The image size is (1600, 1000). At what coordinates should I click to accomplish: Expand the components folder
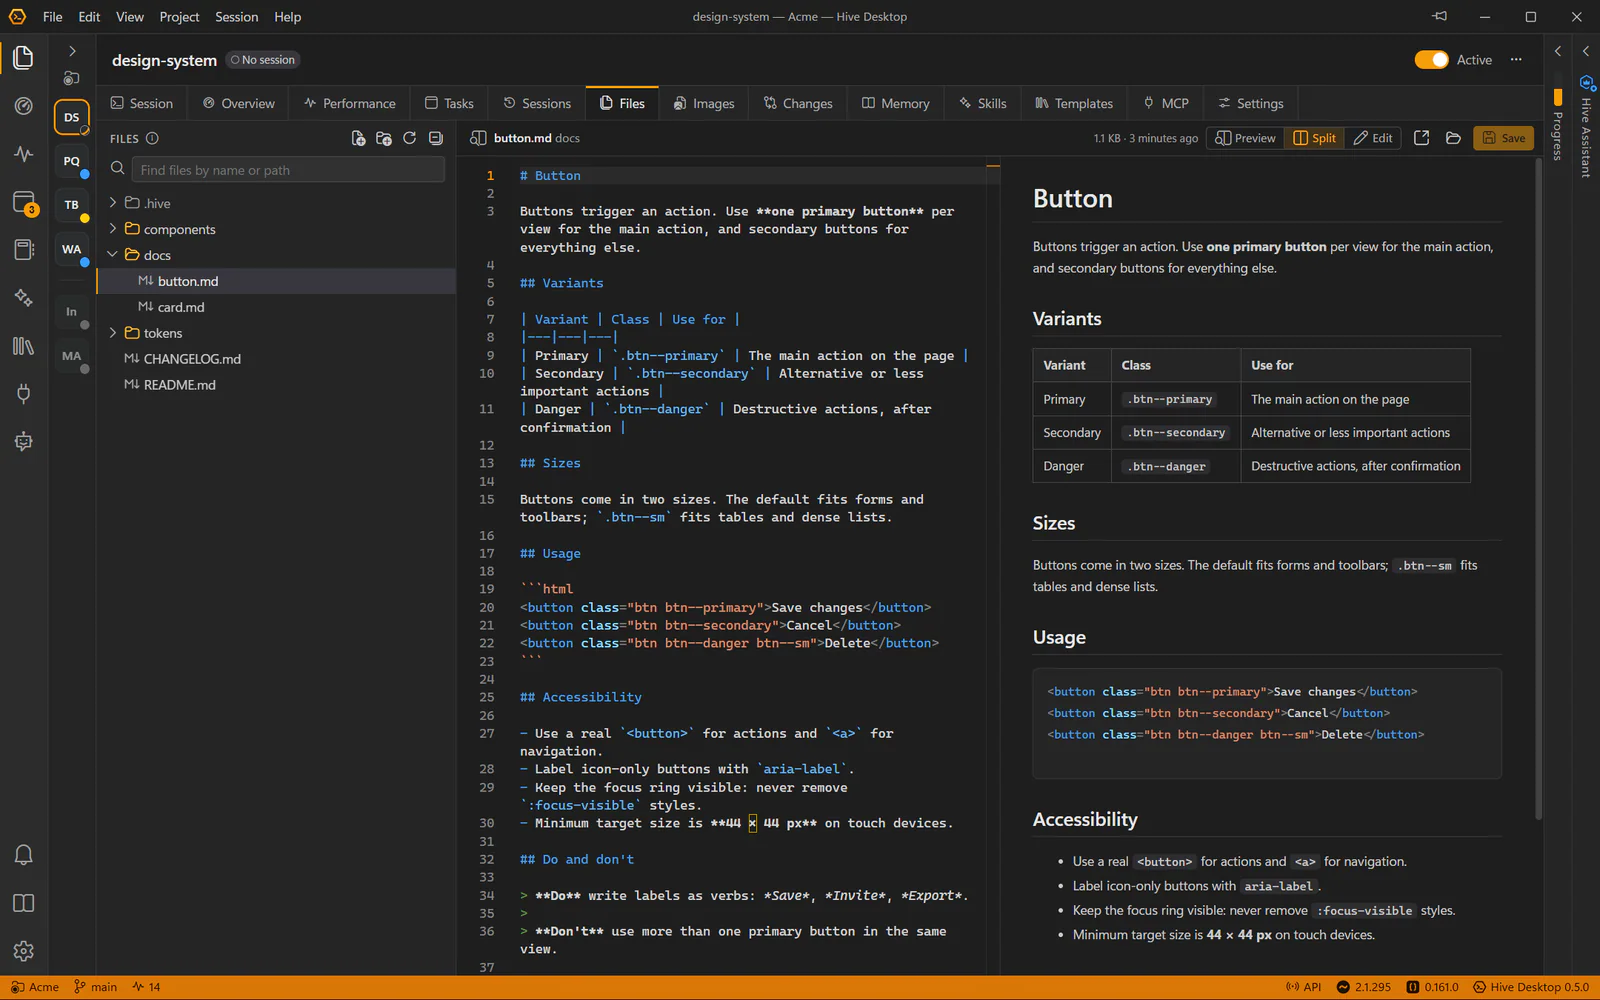(x=113, y=229)
